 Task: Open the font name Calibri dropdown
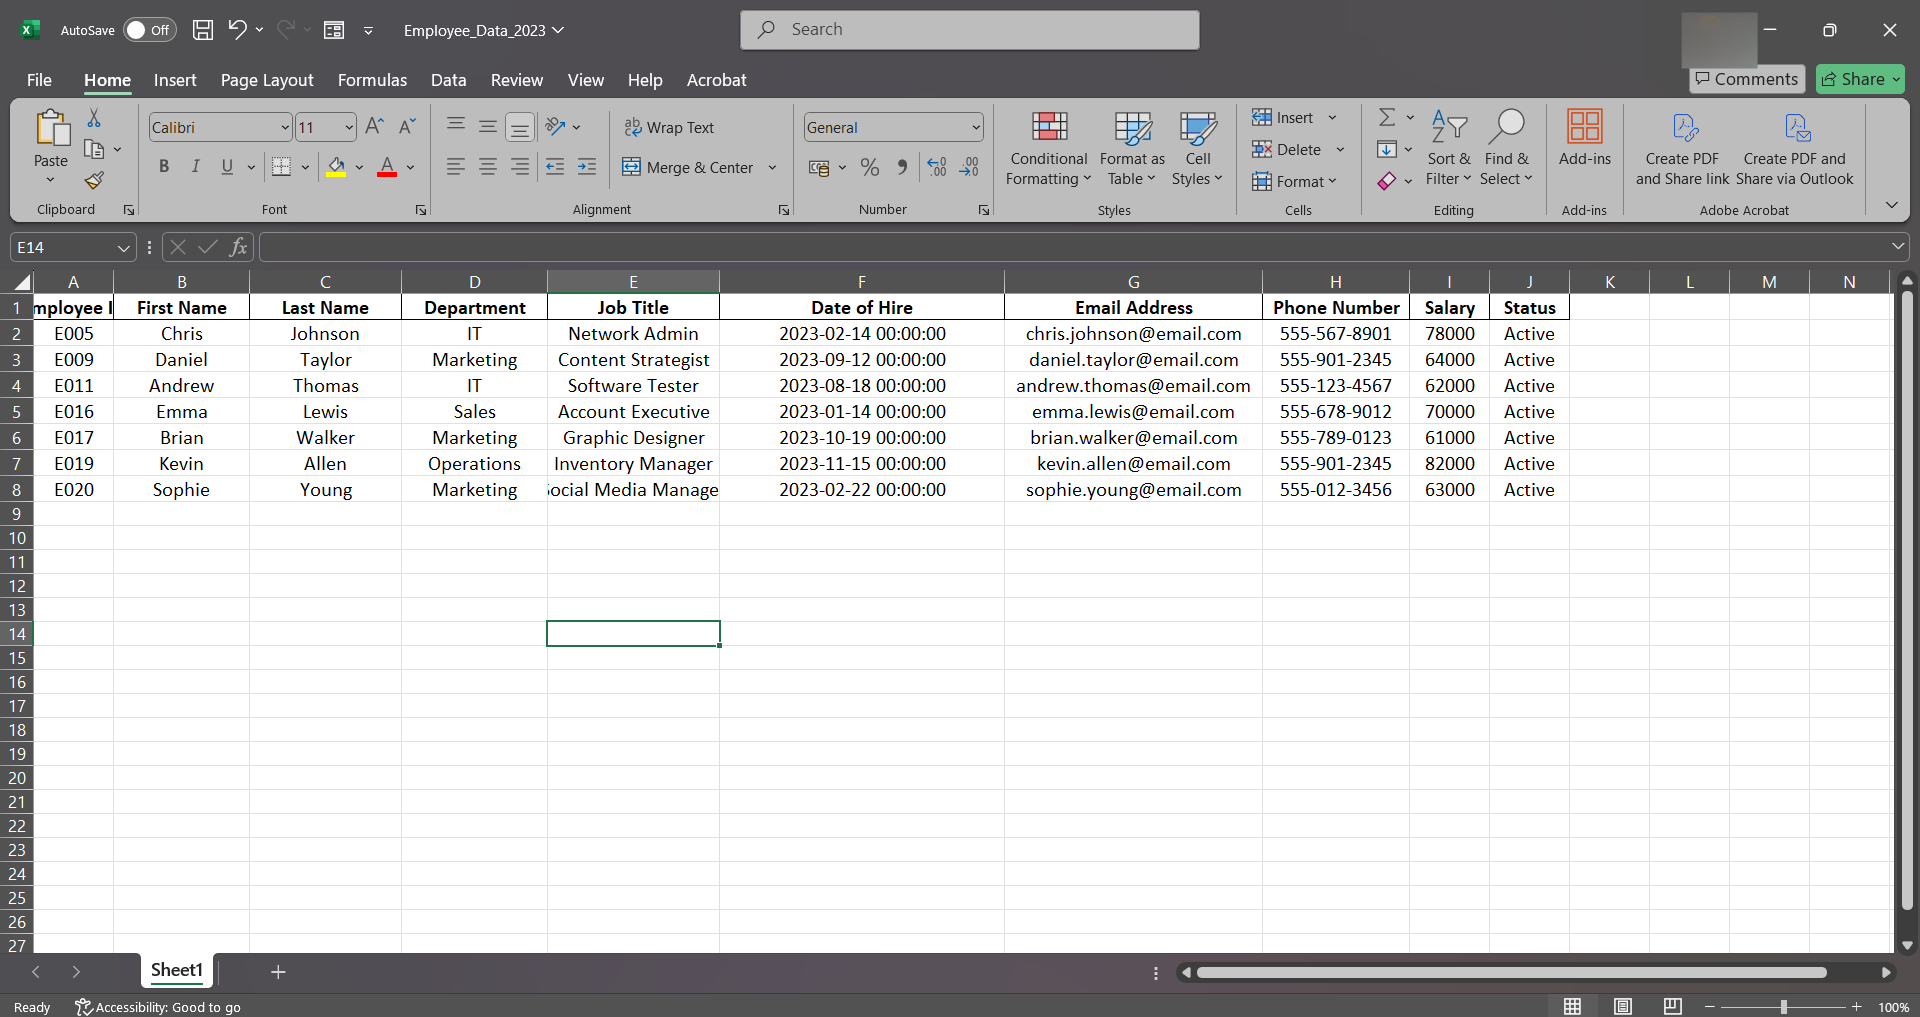point(284,127)
